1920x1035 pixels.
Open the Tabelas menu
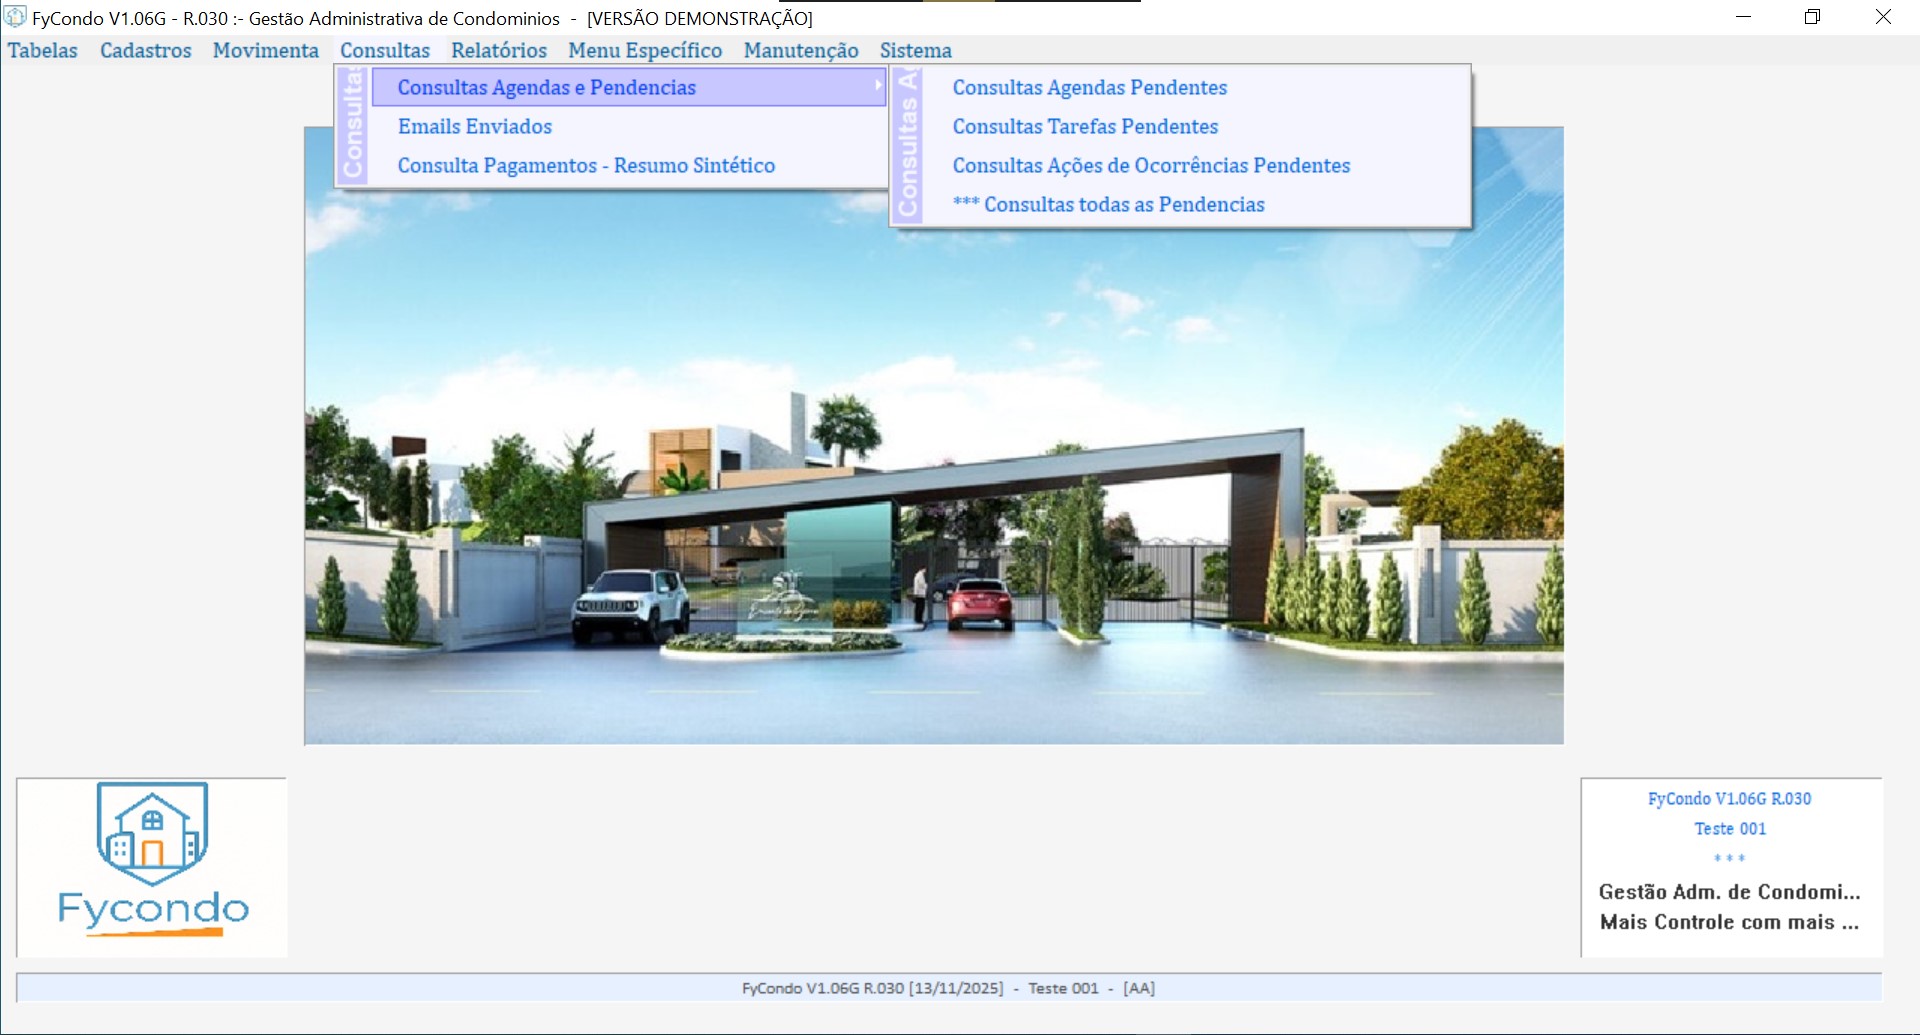[x=43, y=50]
